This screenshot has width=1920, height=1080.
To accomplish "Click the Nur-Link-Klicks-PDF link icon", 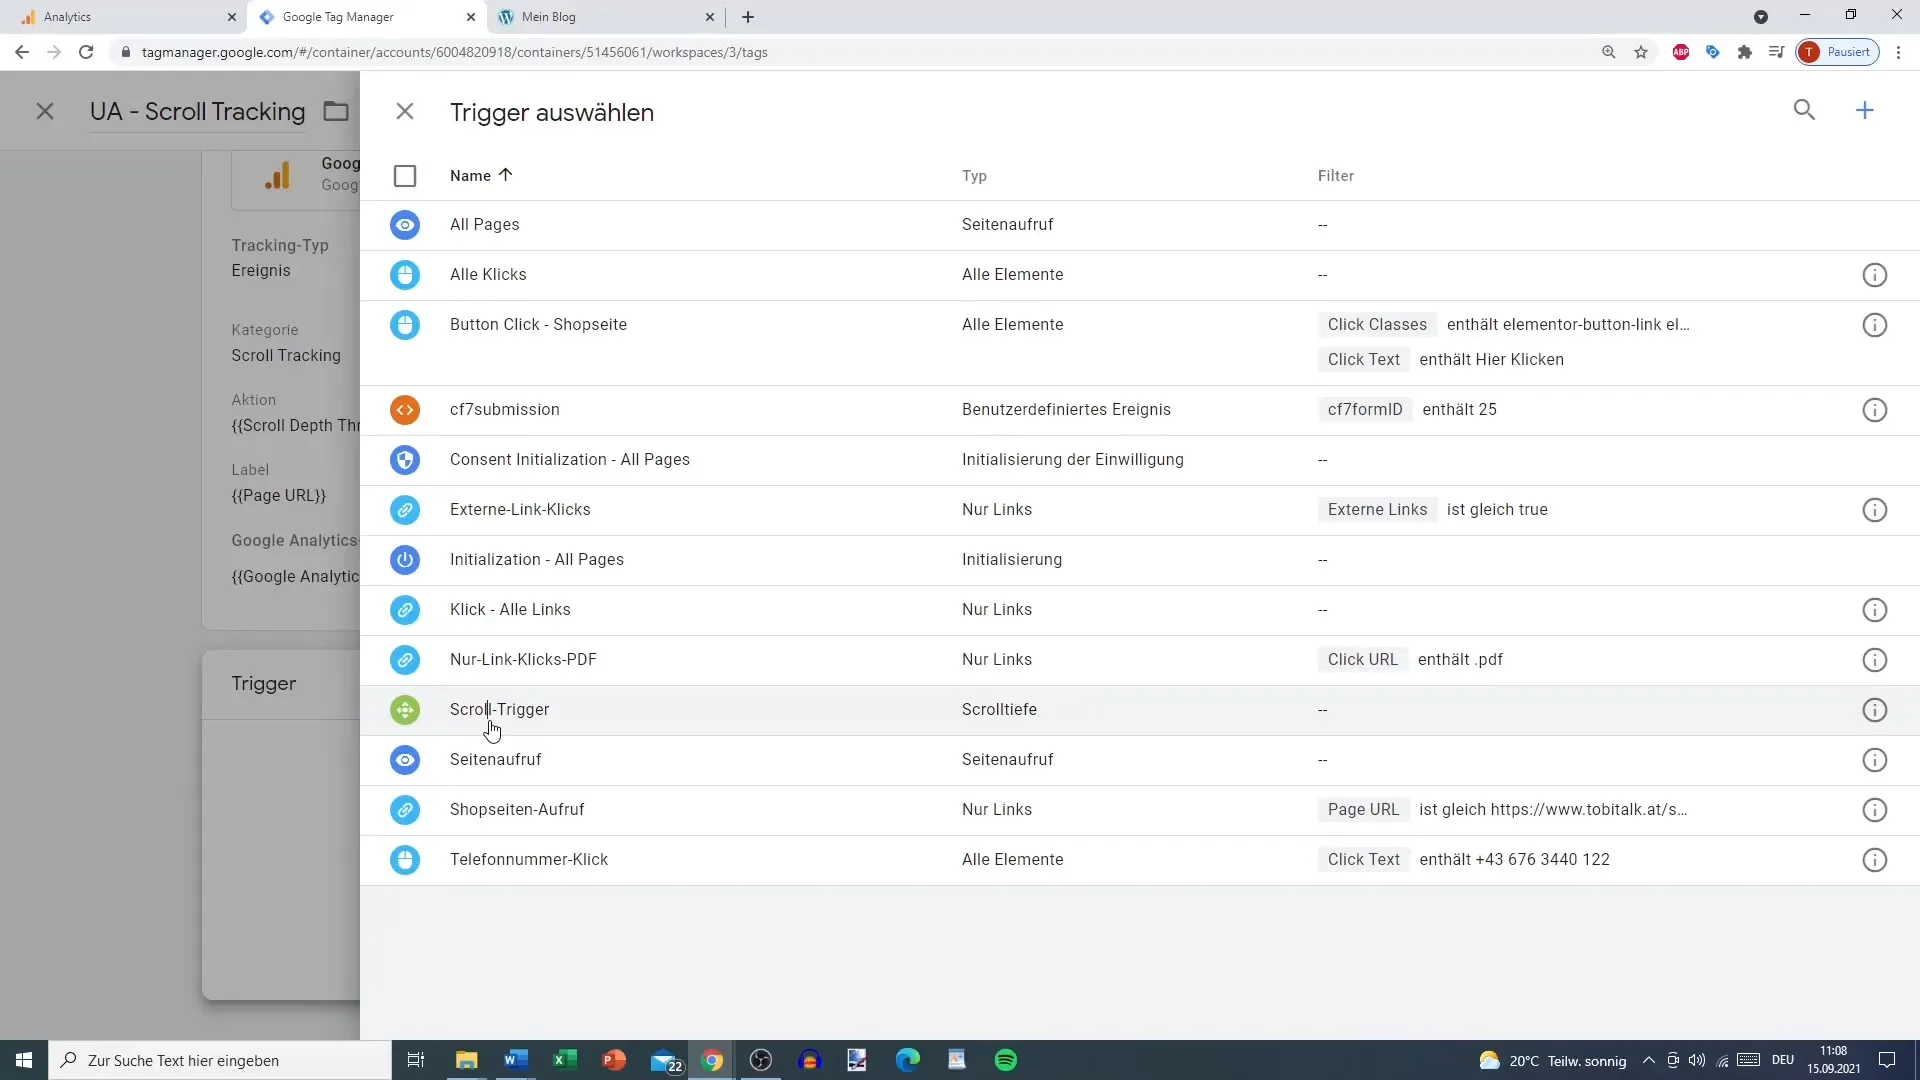I will tap(405, 660).
